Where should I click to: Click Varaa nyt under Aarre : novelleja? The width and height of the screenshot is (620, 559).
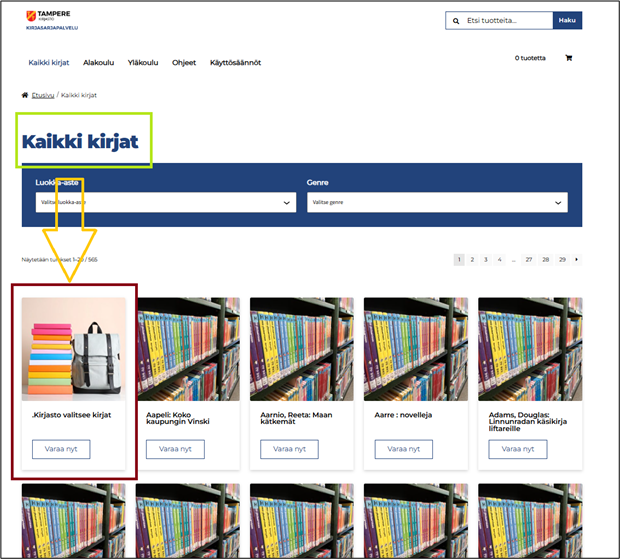pyautogui.click(x=404, y=449)
